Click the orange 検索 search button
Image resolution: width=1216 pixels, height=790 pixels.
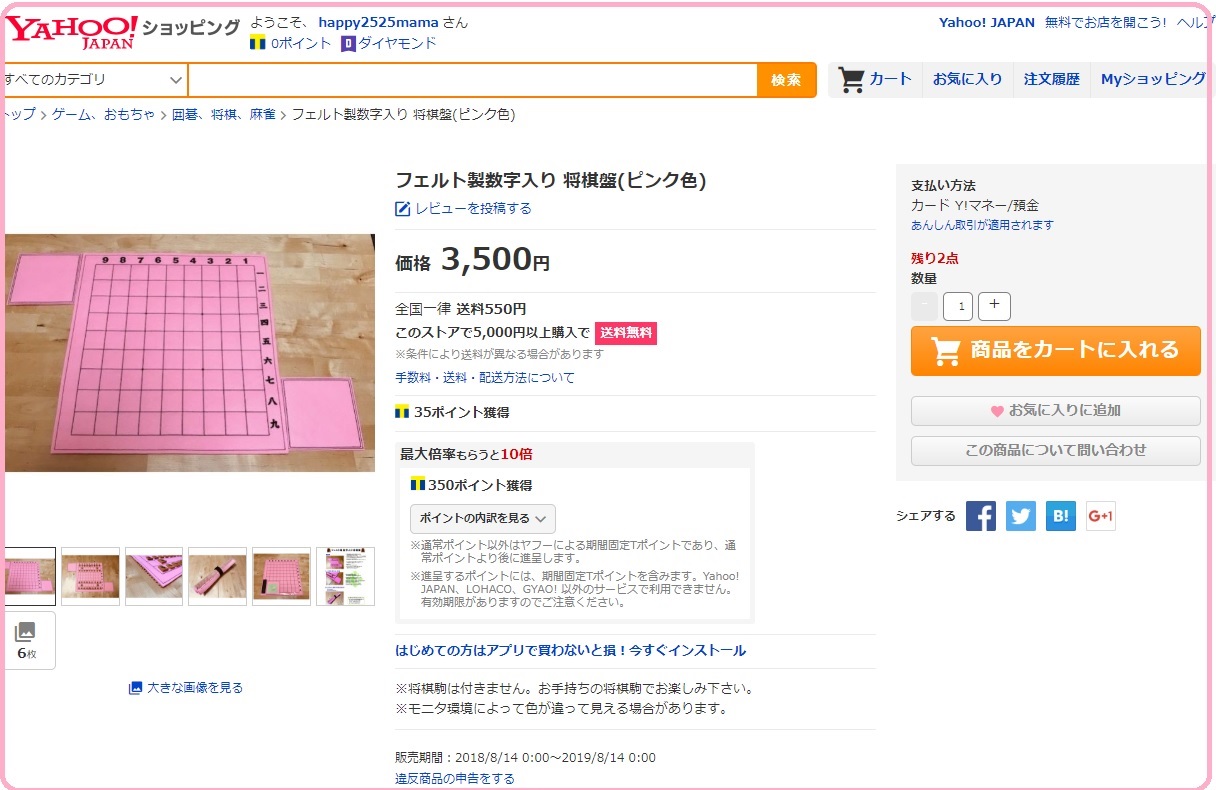(786, 80)
